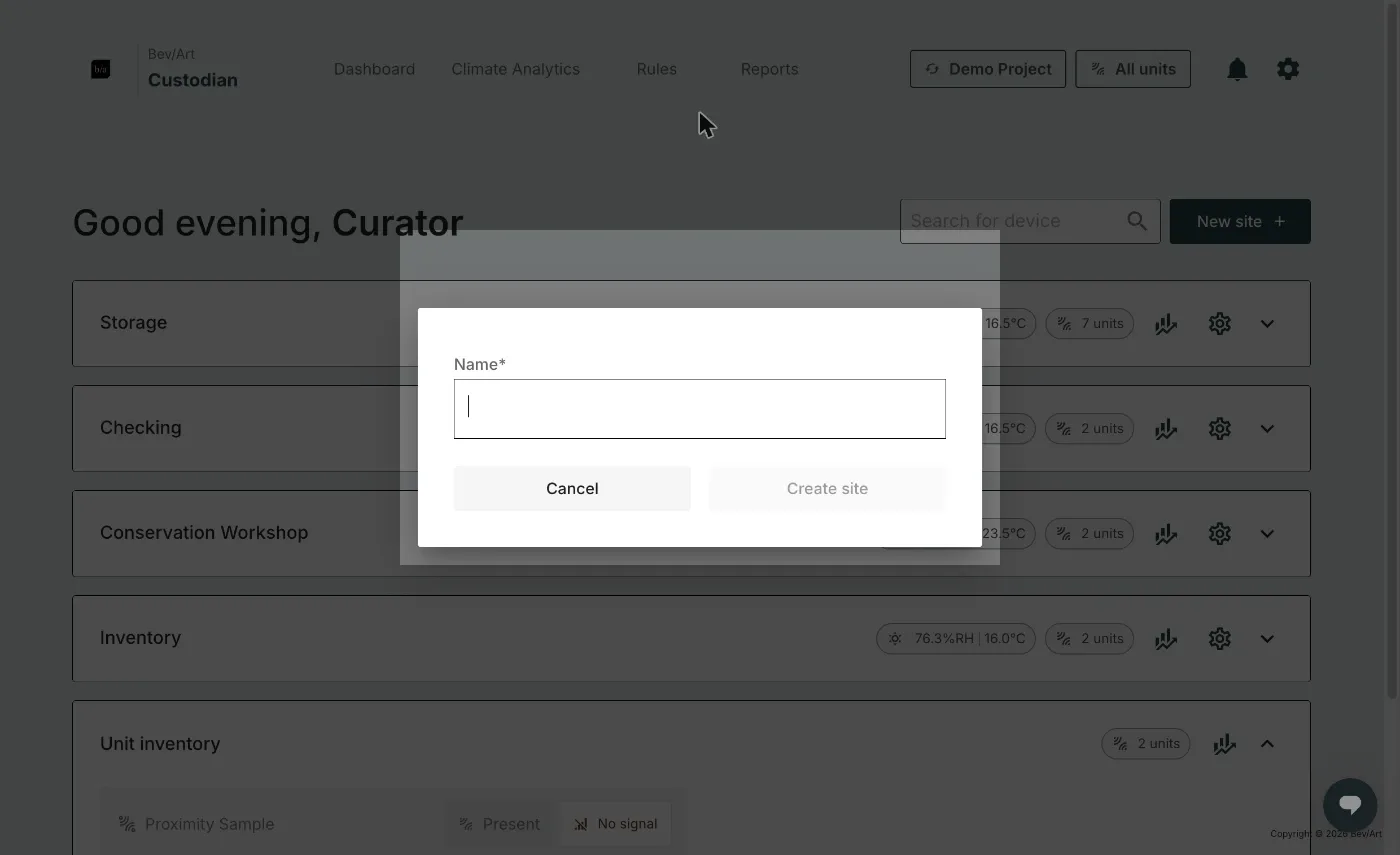The image size is (1400, 855).
Task: Open Inventory site settings gear
Action: [x=1219, y=639]
